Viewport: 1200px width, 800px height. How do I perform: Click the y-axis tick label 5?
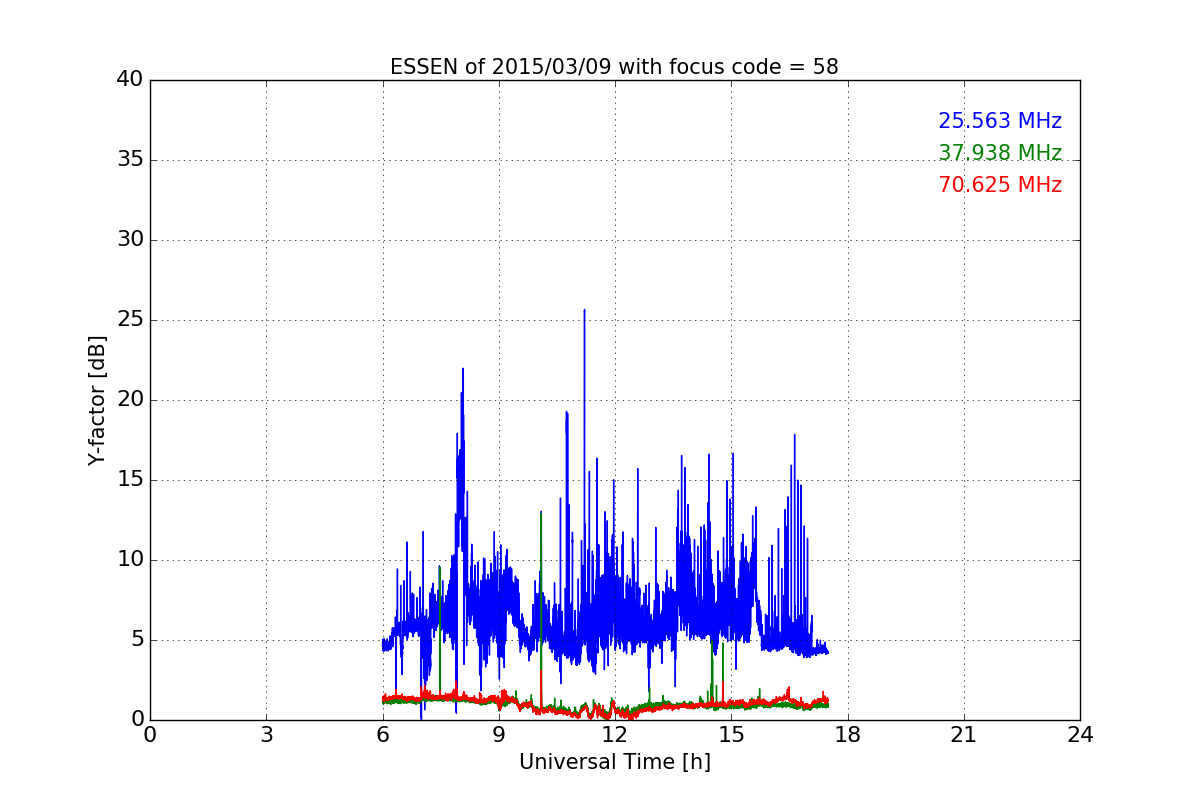point(137,640)
